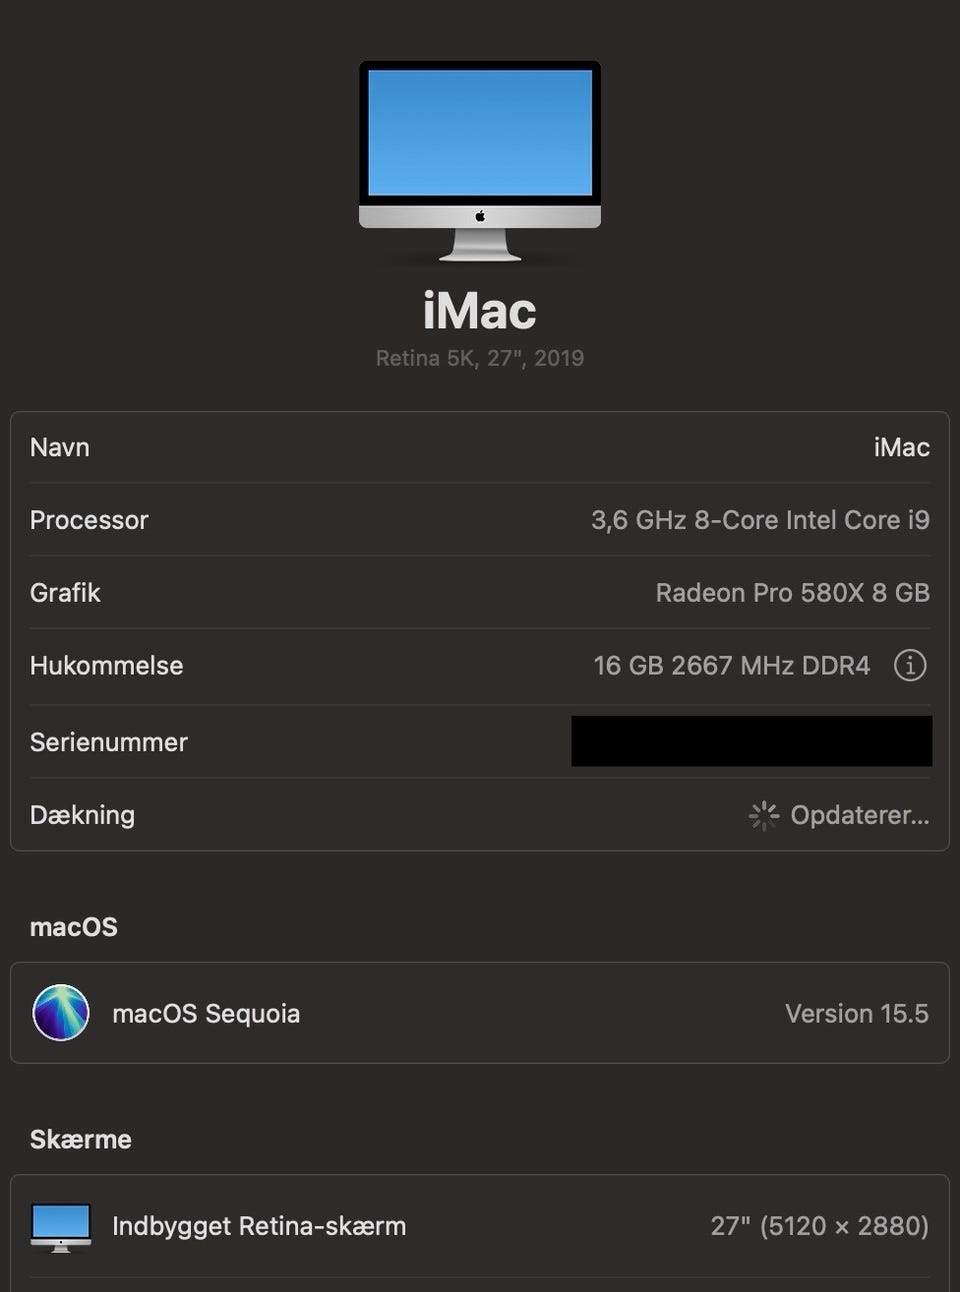Click the Dækning row label
960x1292 pixels.
tap(82, 815)
